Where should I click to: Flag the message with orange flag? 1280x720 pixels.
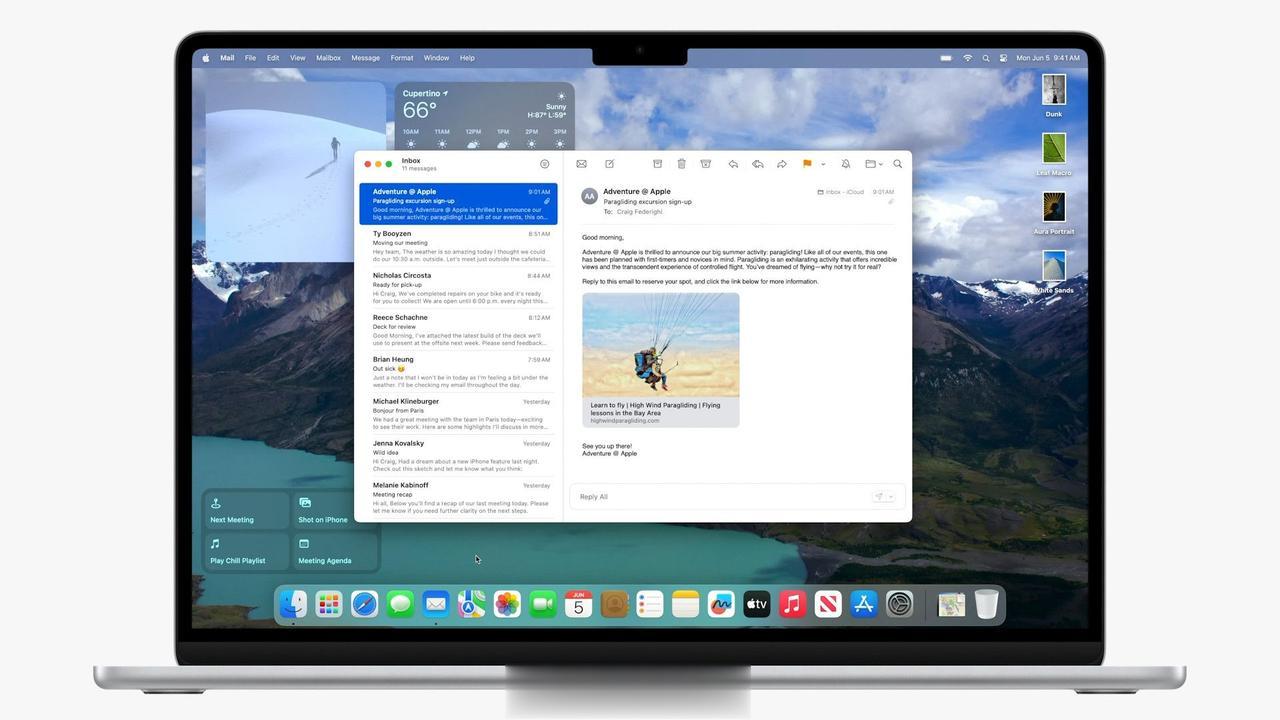[807, 164]
